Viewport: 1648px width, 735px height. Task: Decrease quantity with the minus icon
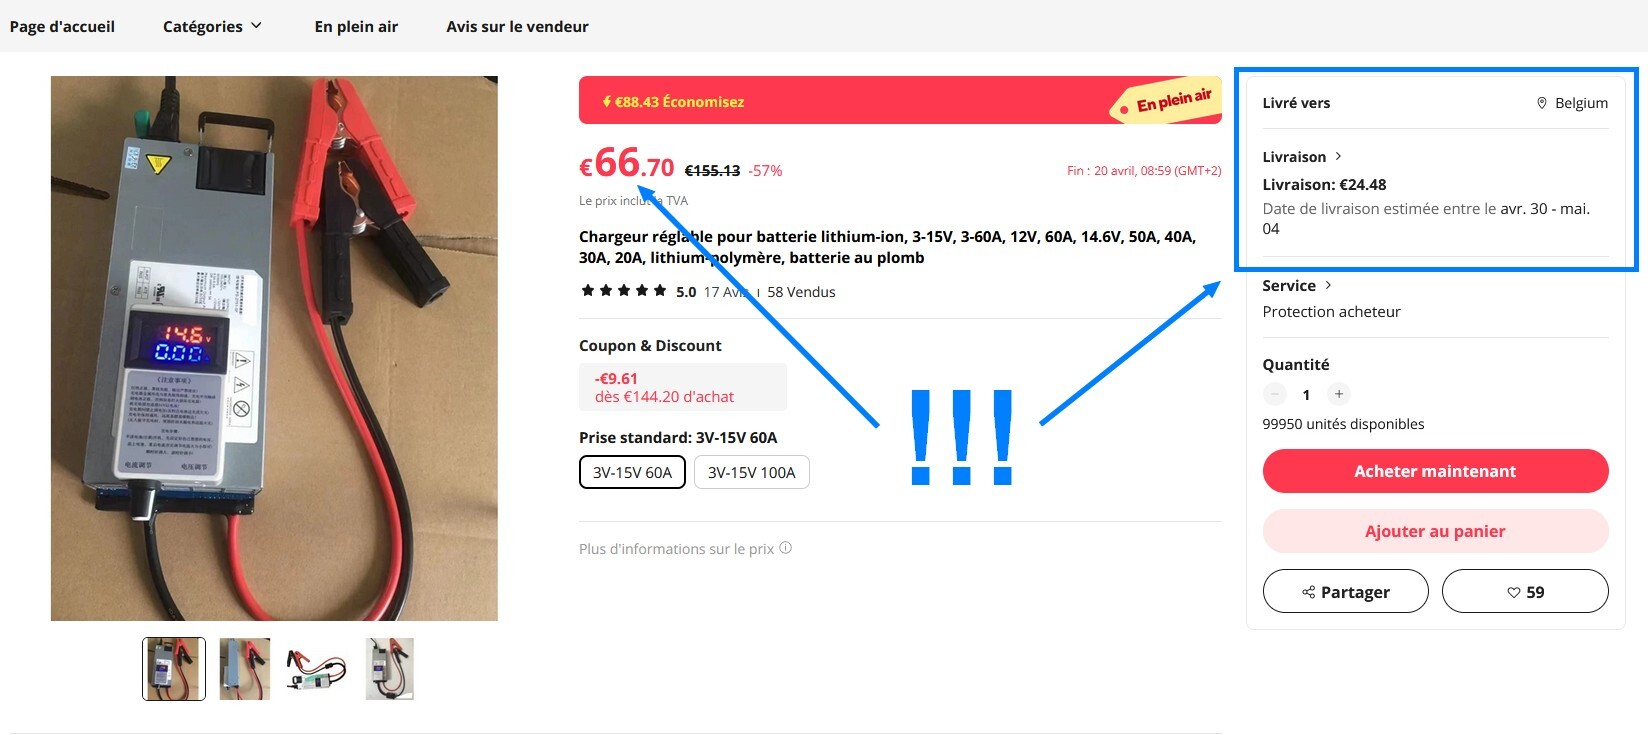click(x=1275, y=394)
